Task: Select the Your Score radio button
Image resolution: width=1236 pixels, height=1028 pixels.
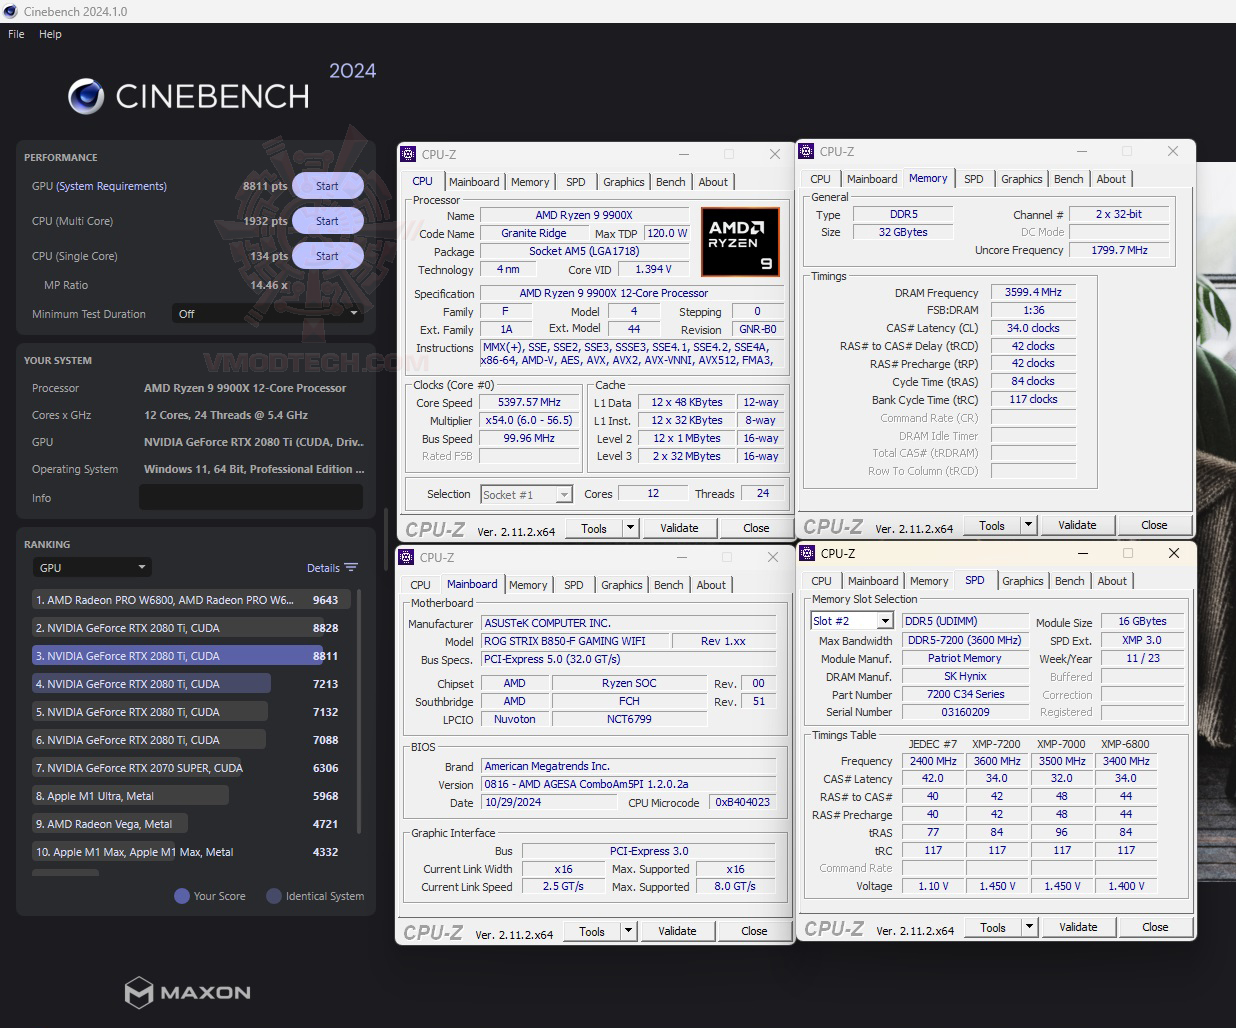Action: (x=181, y=896)
